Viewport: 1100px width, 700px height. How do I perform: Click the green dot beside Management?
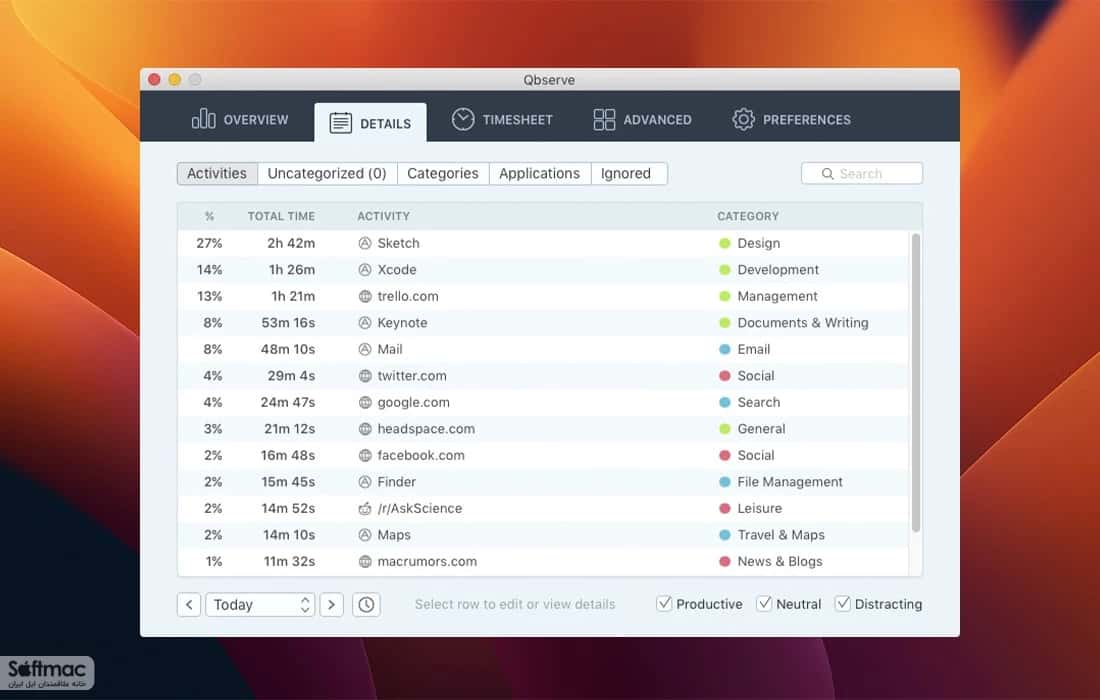click(x=725, y=297)
